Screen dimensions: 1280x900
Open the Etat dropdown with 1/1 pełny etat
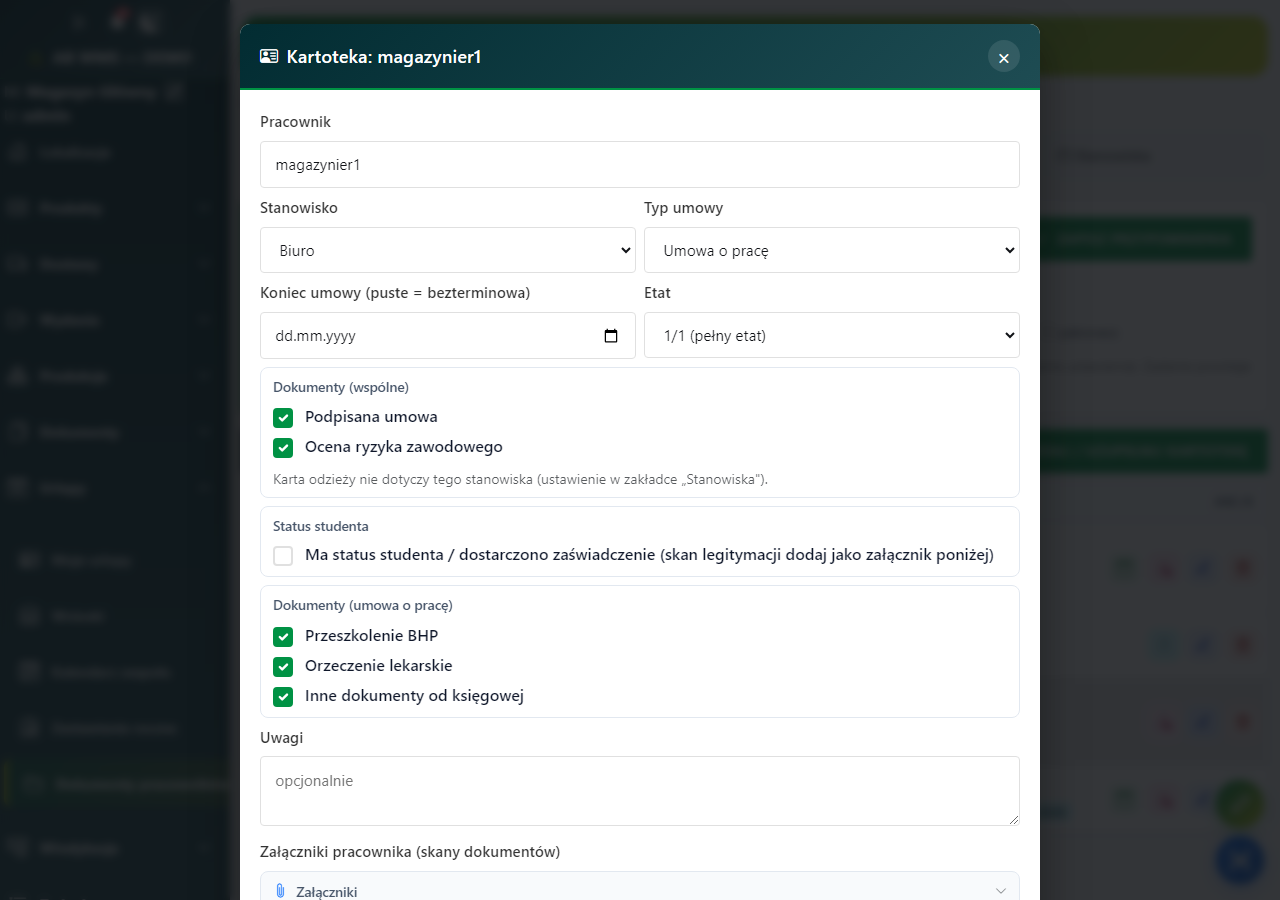coord(832,335)
